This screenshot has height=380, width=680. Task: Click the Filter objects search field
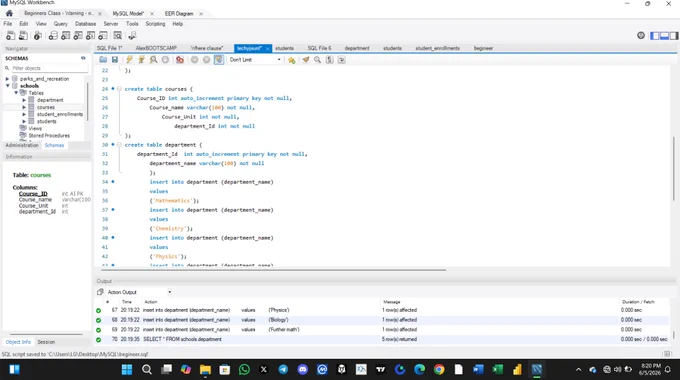pyautogui.click(x=49, y=68)
